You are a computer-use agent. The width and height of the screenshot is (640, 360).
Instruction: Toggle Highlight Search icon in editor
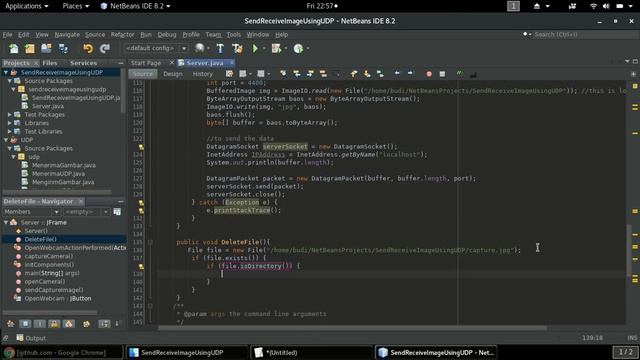coord(323,74)
